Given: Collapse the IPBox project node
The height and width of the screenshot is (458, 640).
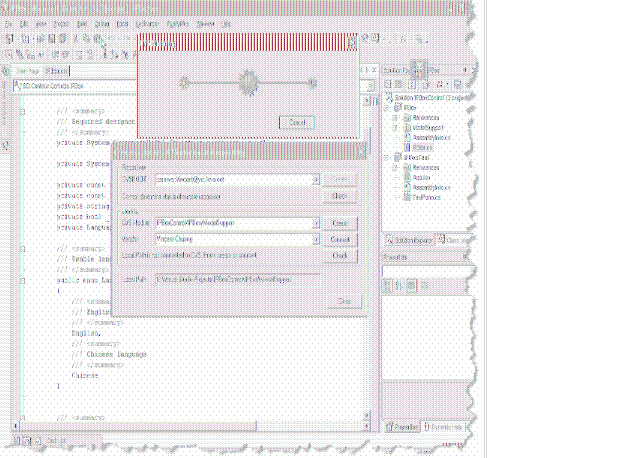Looking at the screenshot, I should pos(387,108).
